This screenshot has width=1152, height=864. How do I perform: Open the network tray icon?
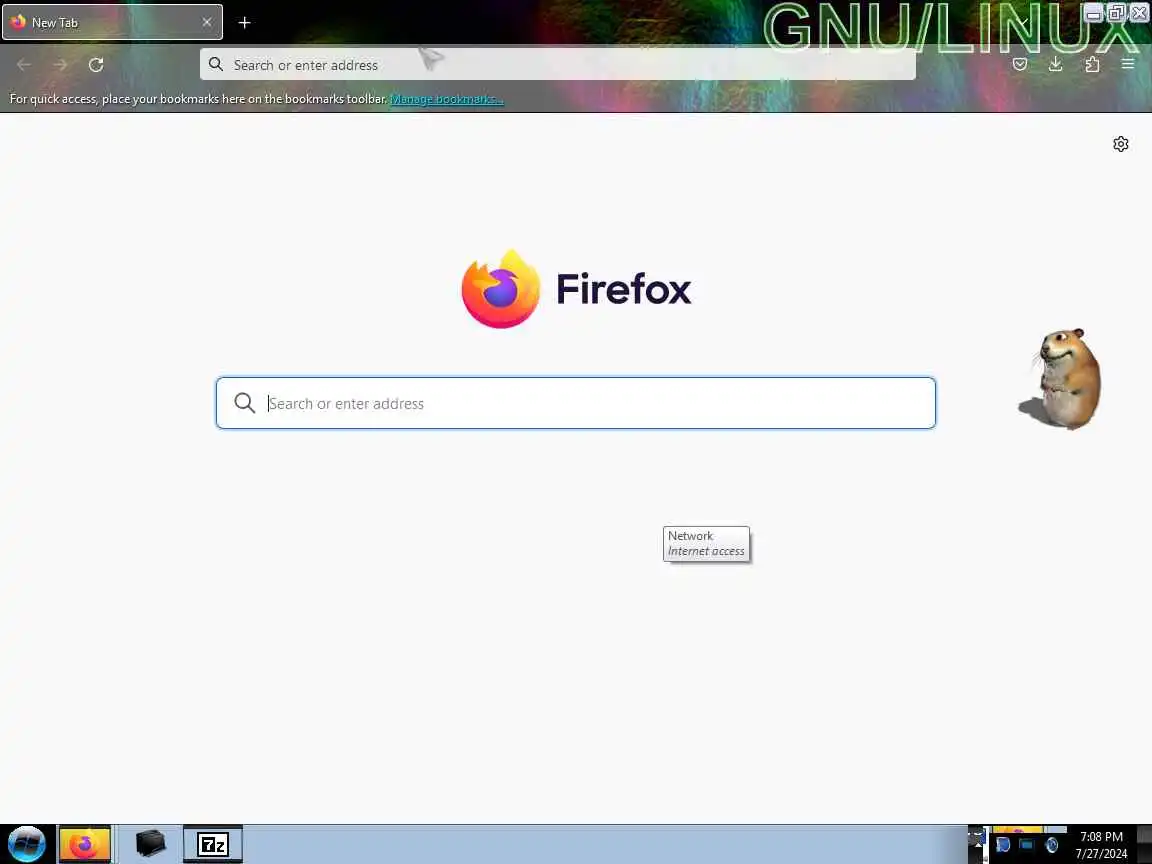[1026, 845]
